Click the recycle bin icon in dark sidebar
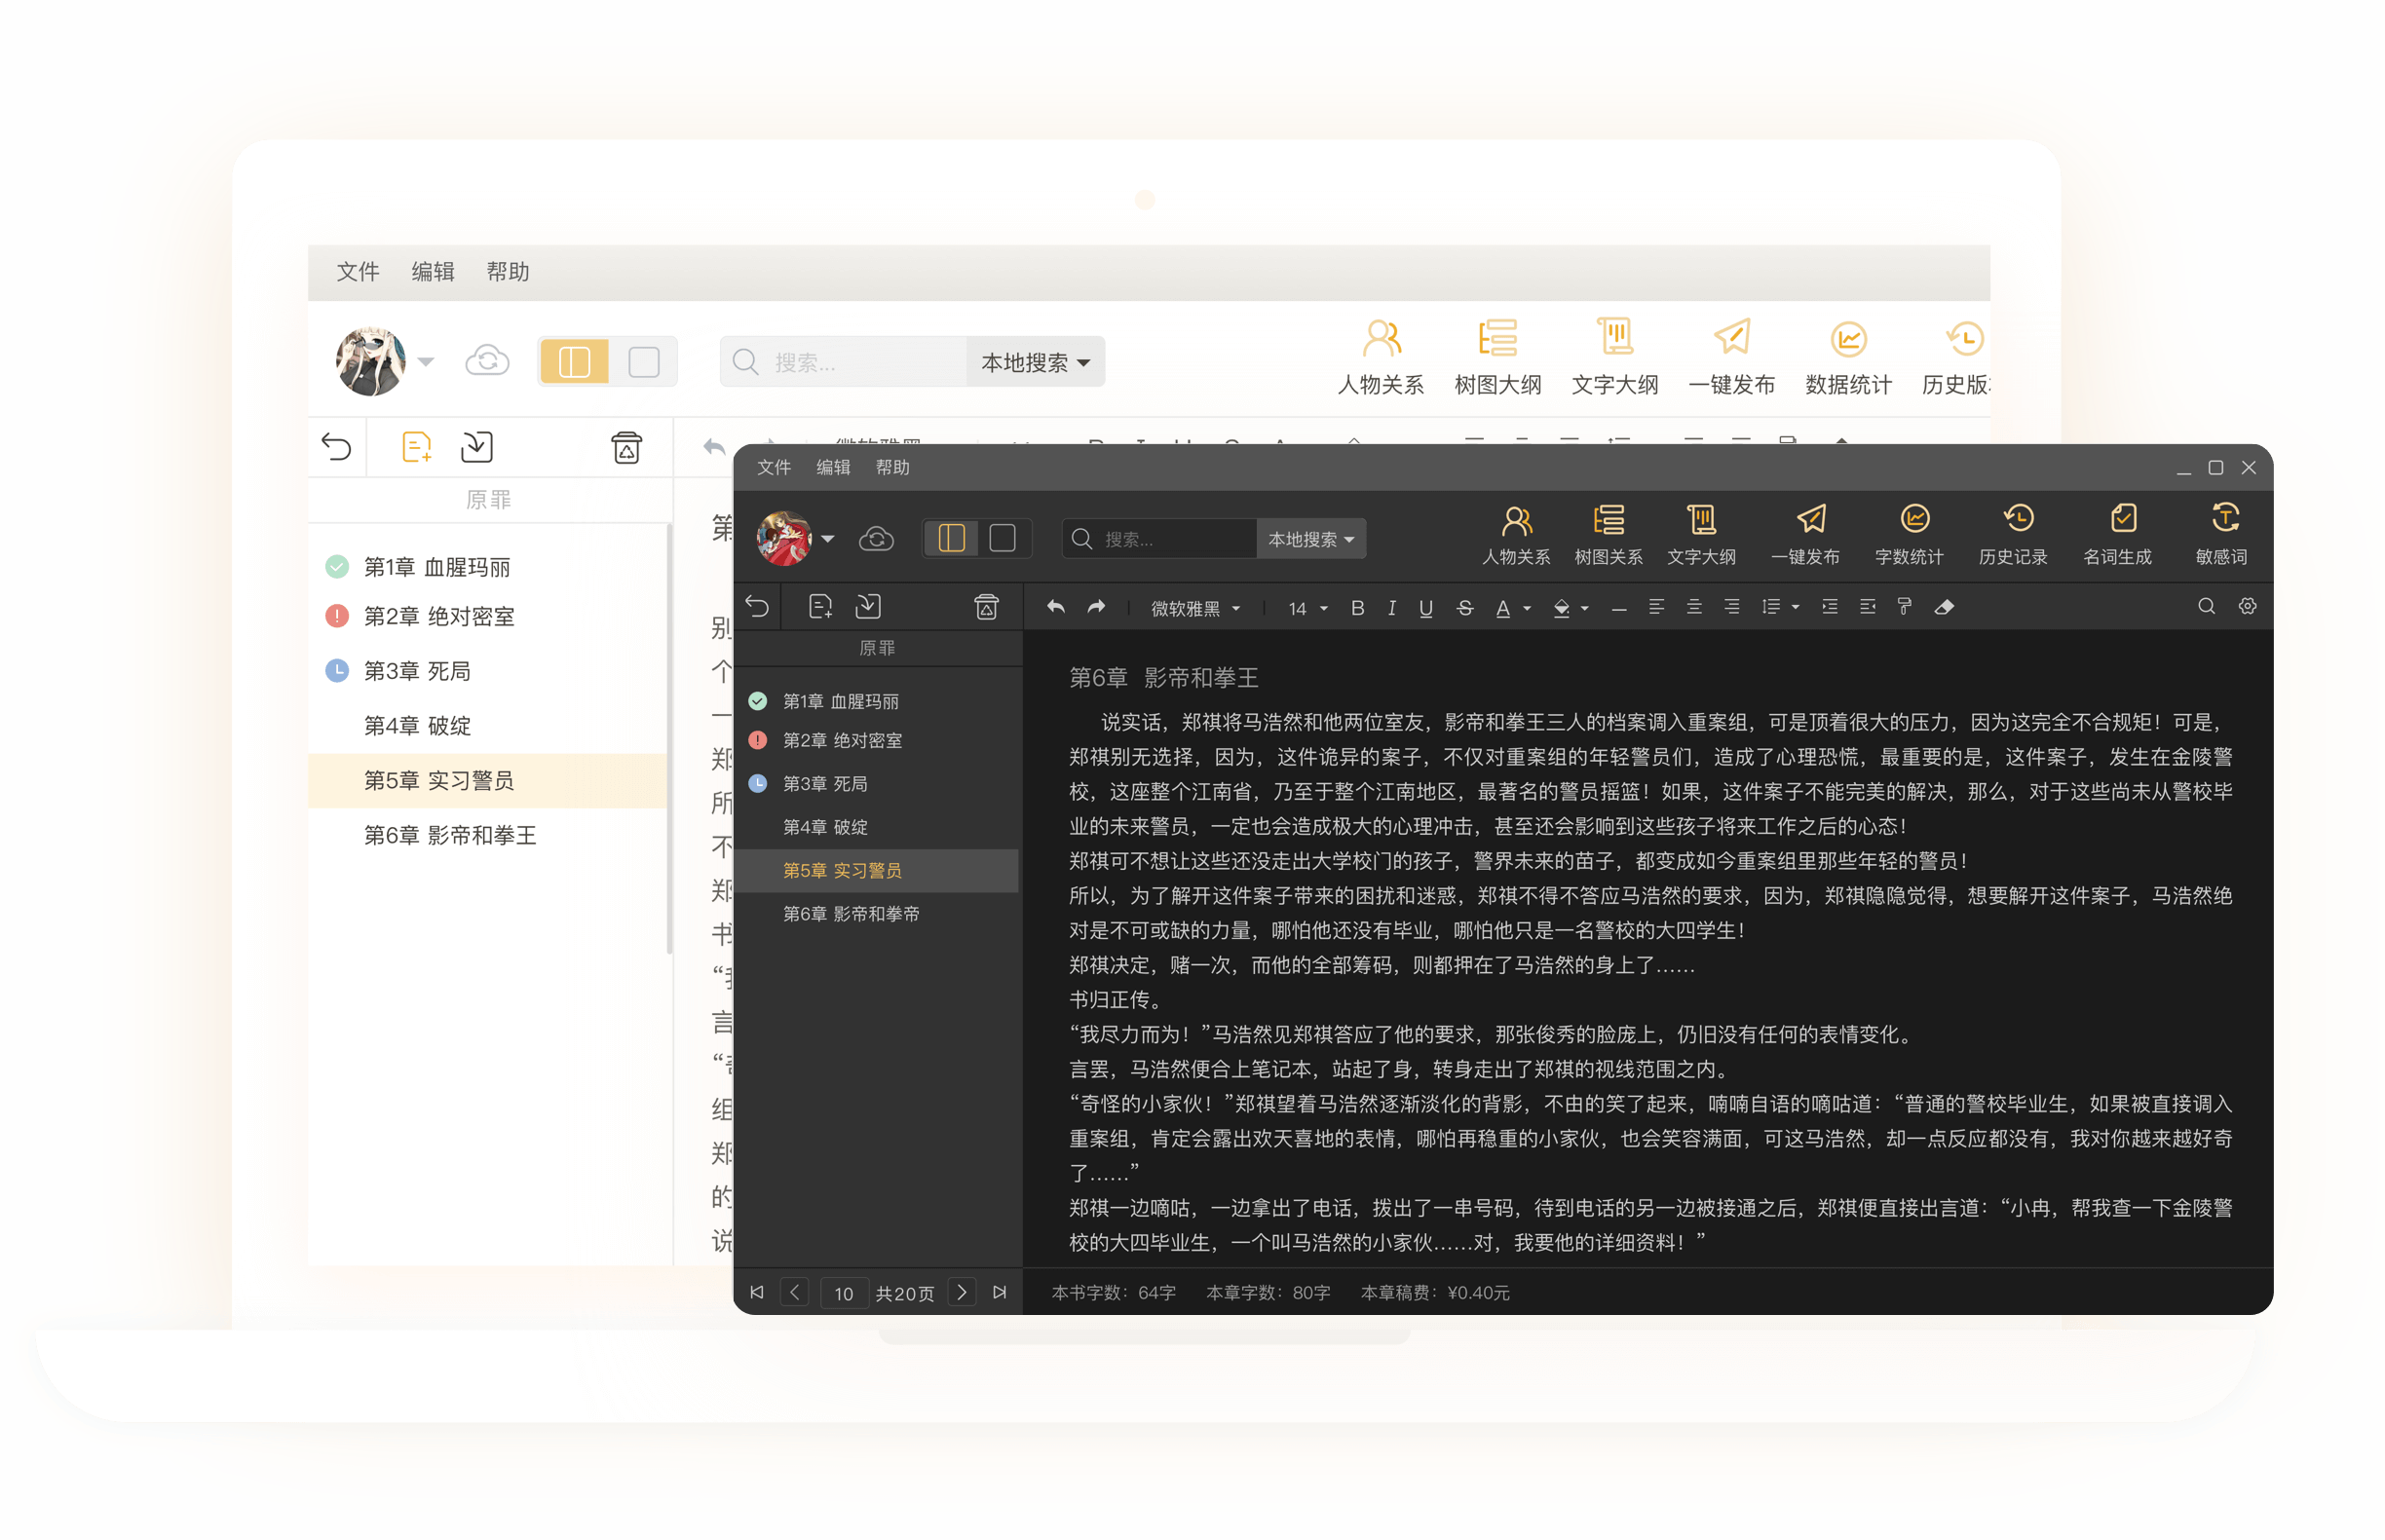 tap(986, 607)
